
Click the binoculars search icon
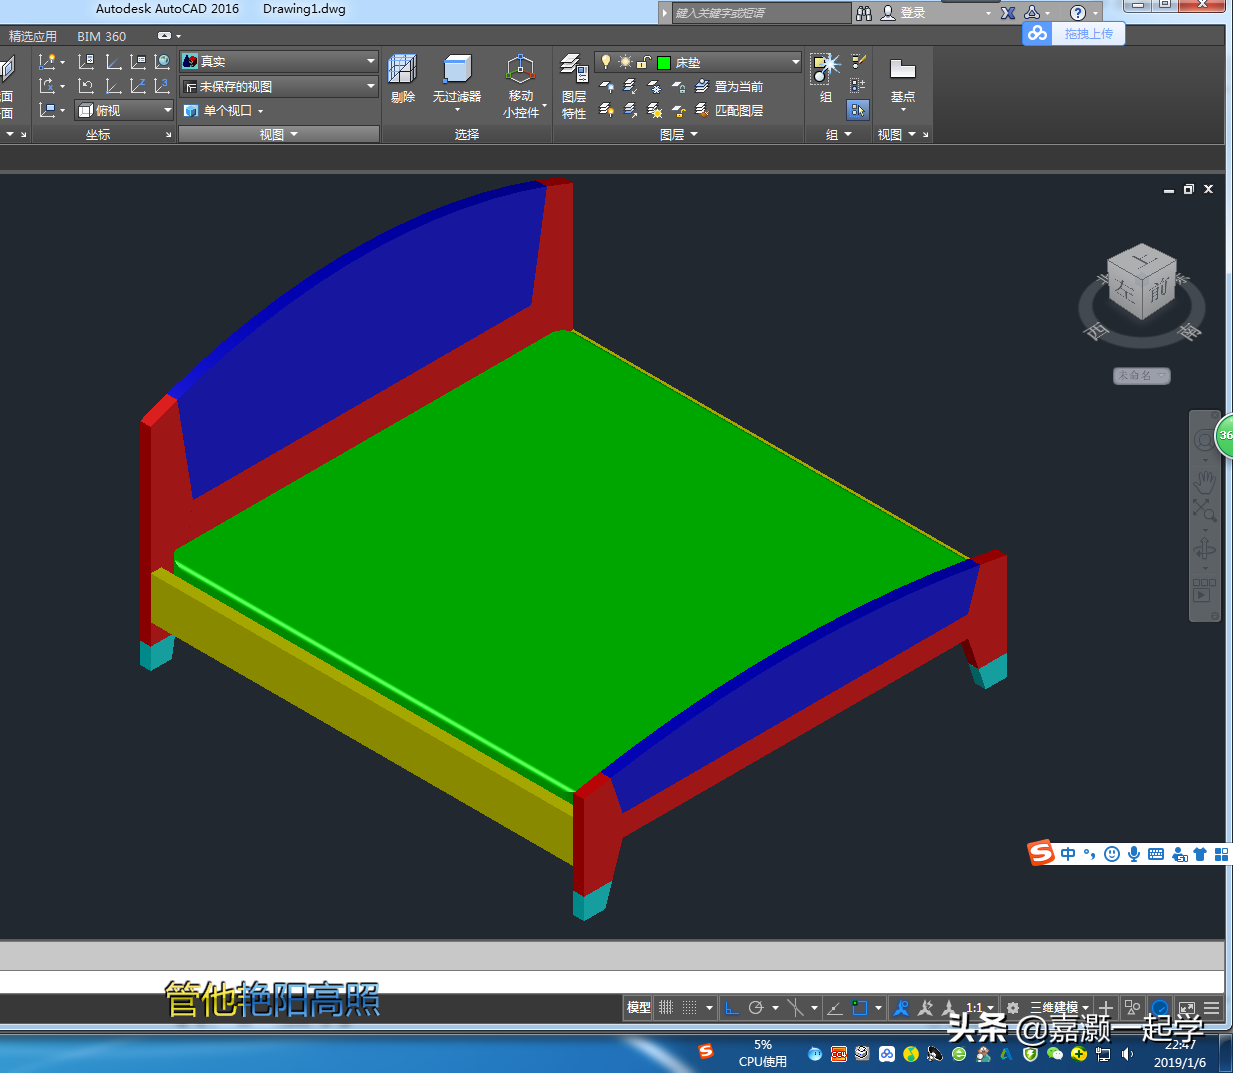864,13
